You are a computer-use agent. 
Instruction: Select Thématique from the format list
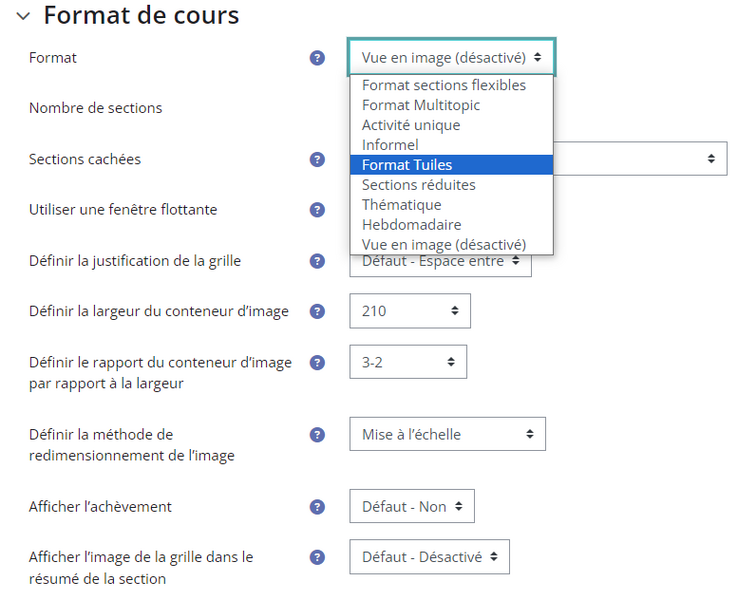pyautogui.click(x=451, y=205)
